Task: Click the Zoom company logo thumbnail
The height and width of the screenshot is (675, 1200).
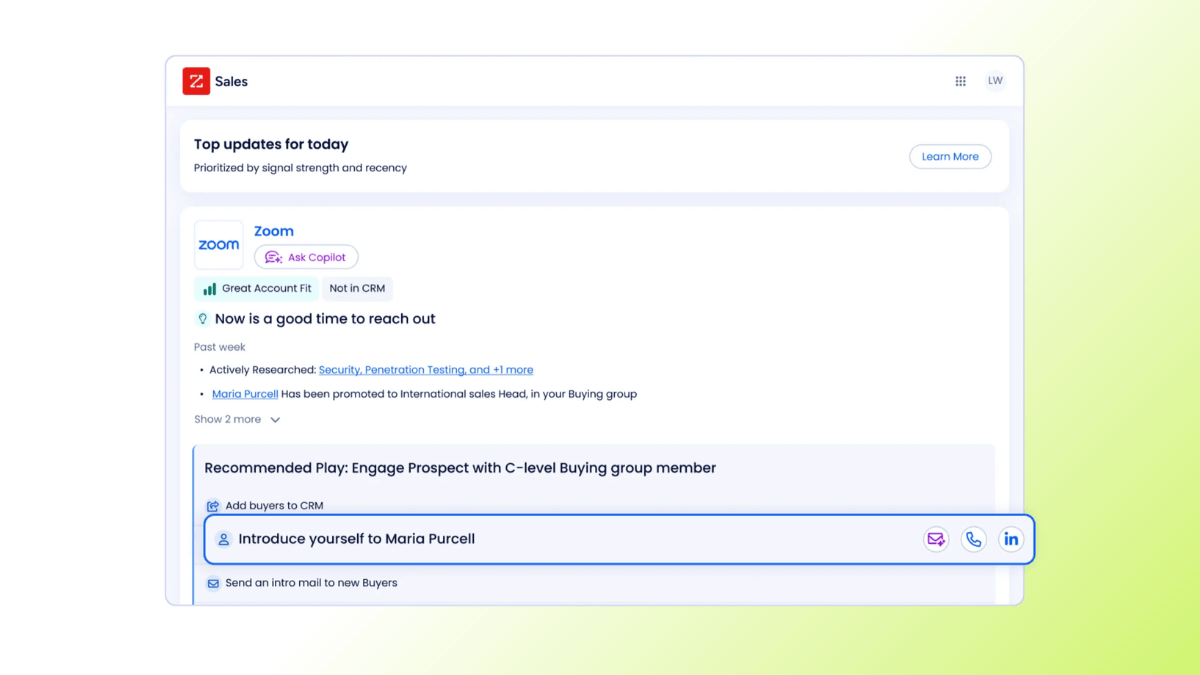Action: [218, 245]
